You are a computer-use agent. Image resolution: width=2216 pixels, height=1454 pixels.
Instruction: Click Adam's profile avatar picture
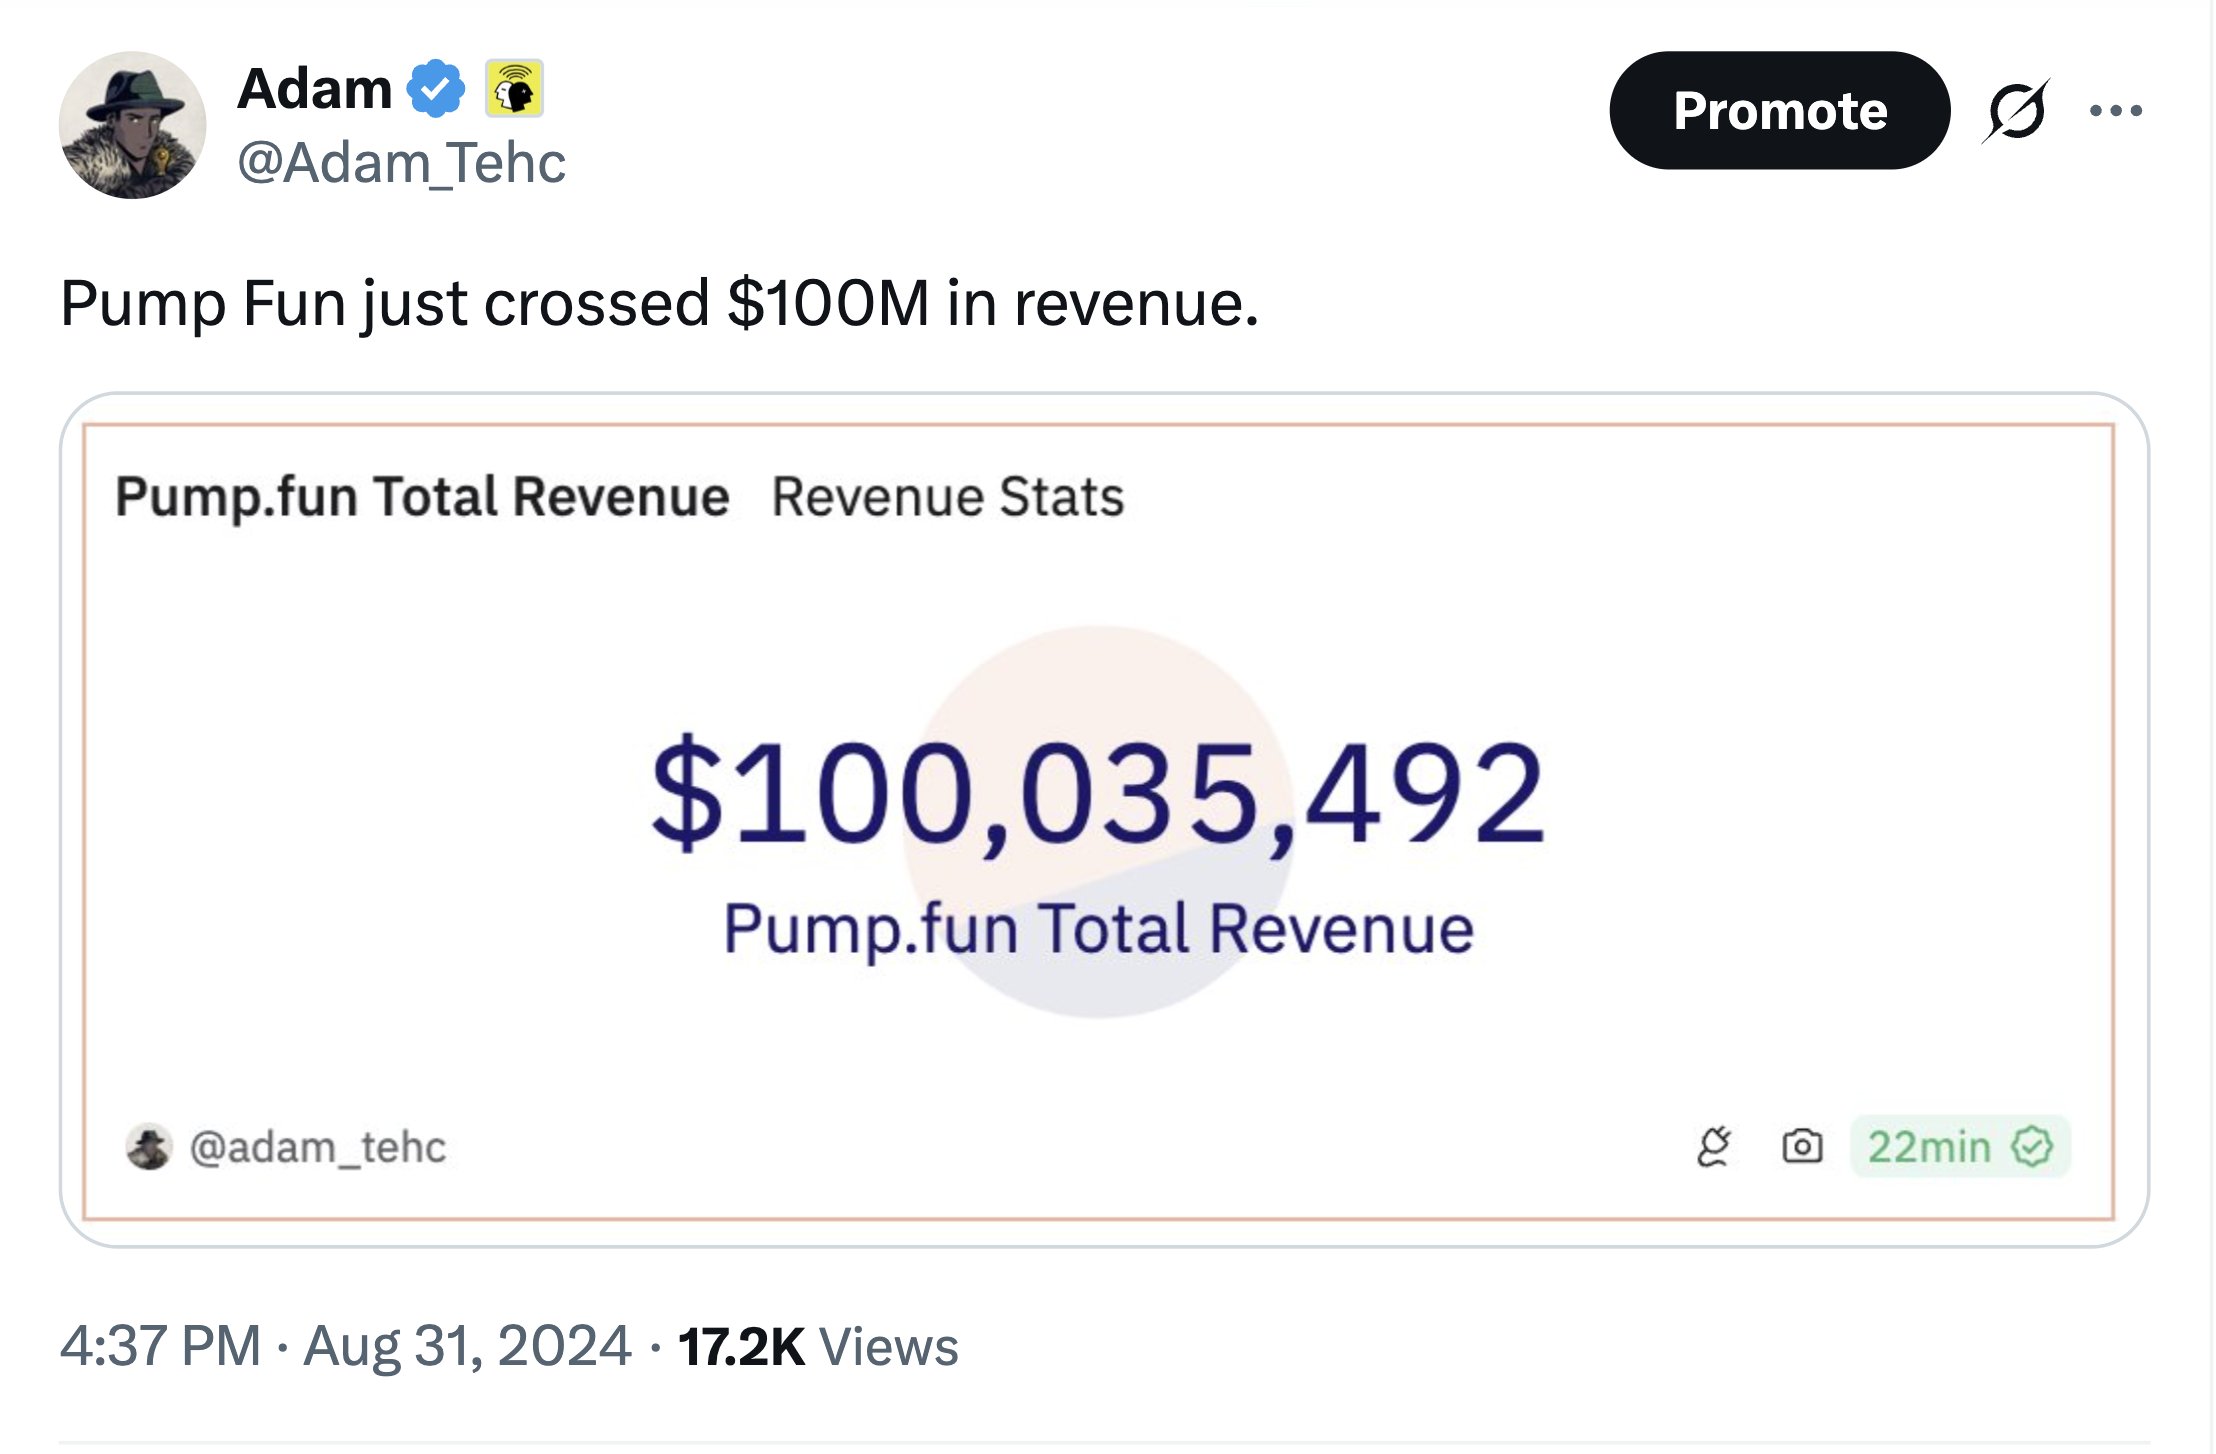[132, 125]
